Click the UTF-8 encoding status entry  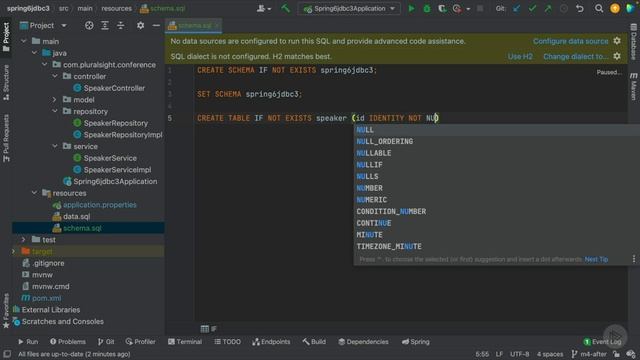(520, 354)
